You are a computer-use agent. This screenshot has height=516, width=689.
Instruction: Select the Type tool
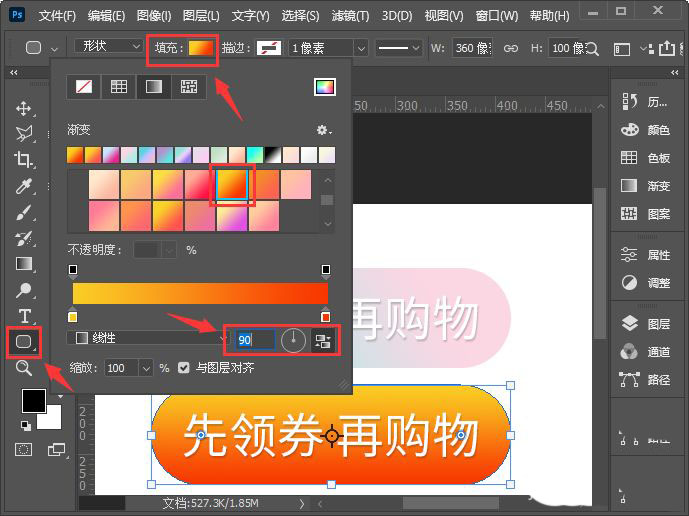pos(25,316)
